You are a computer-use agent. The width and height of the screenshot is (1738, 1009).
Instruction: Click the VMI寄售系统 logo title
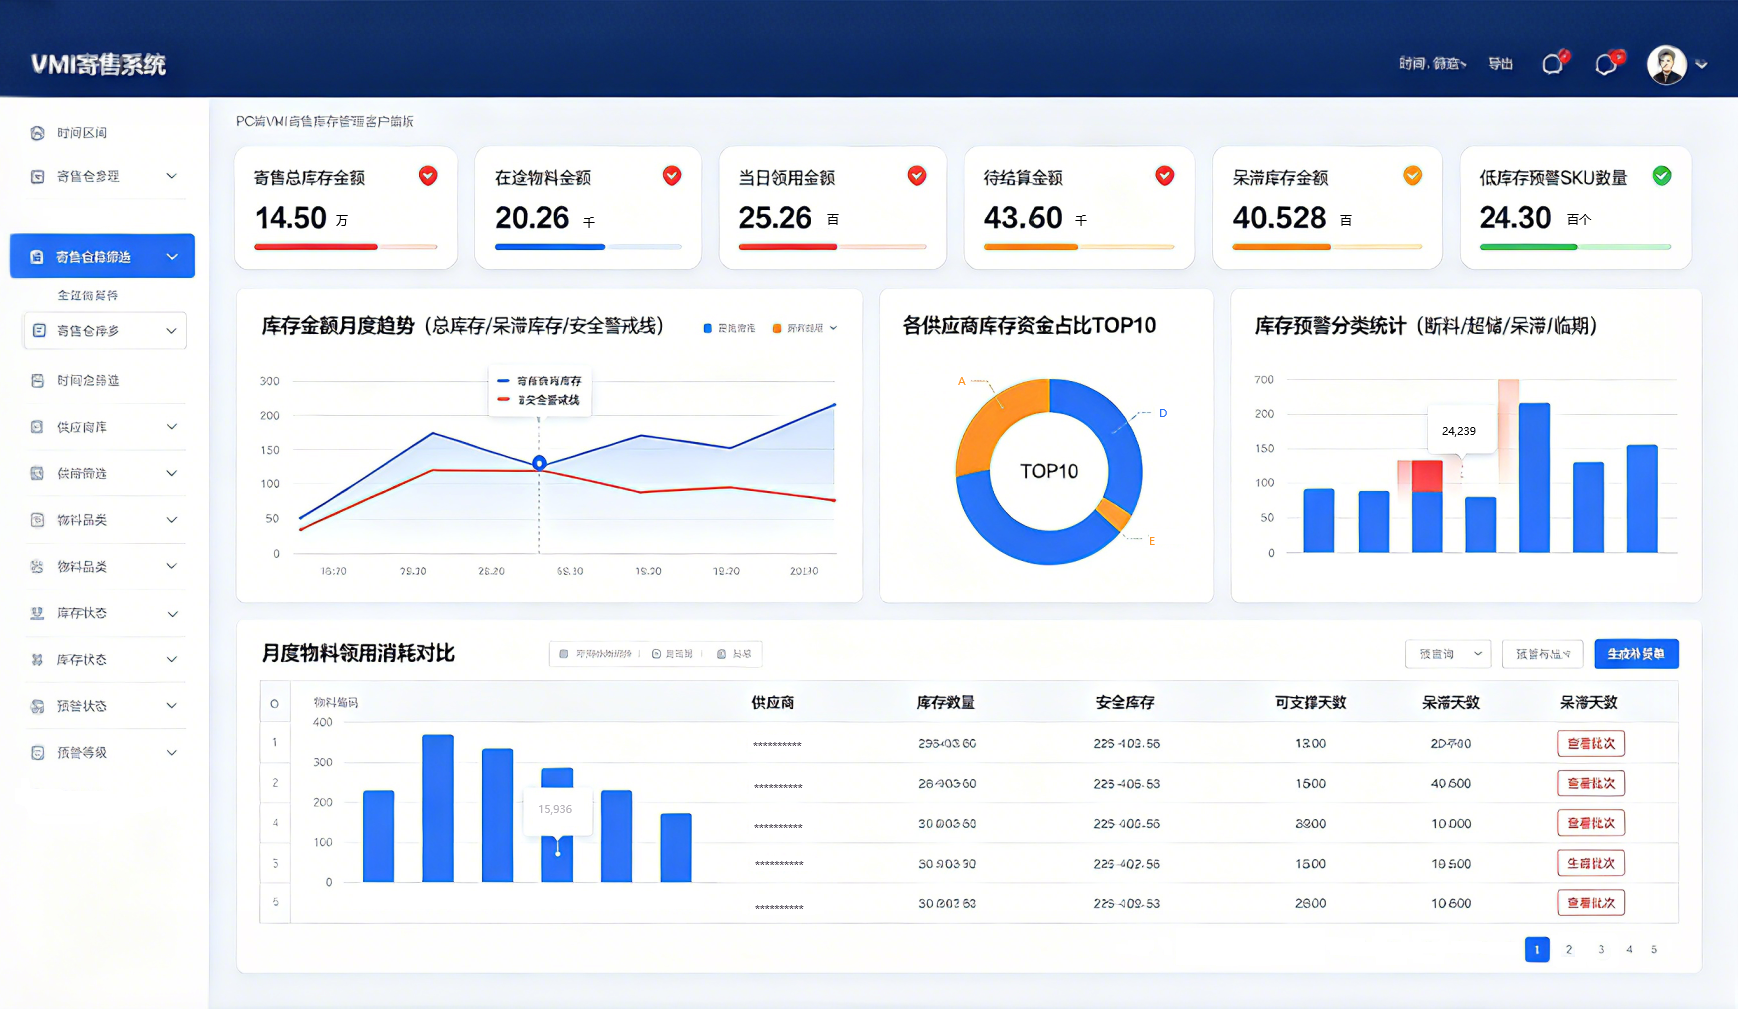click(98, 65)
